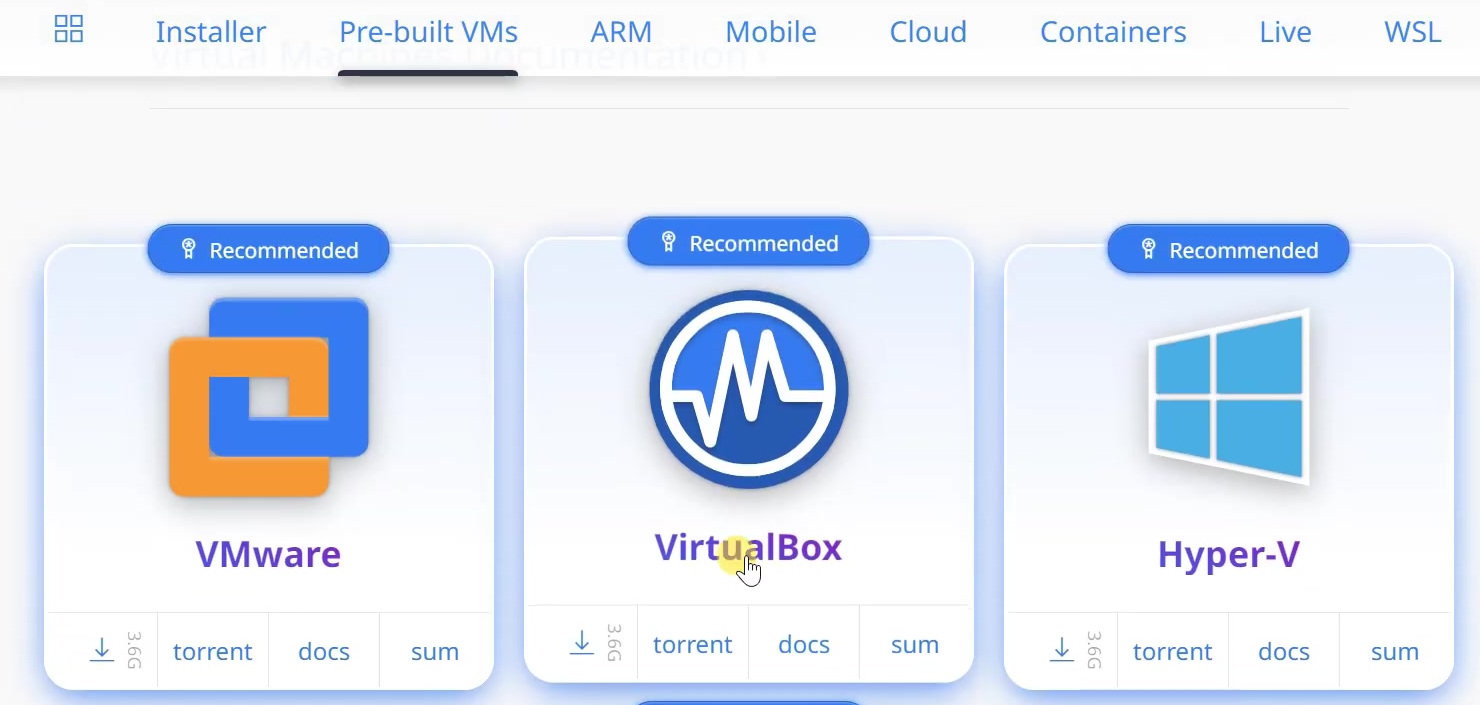Open Hyper-V docs
The width and height of the screenshot is (1480, 705).
(x=1284, y=652)
